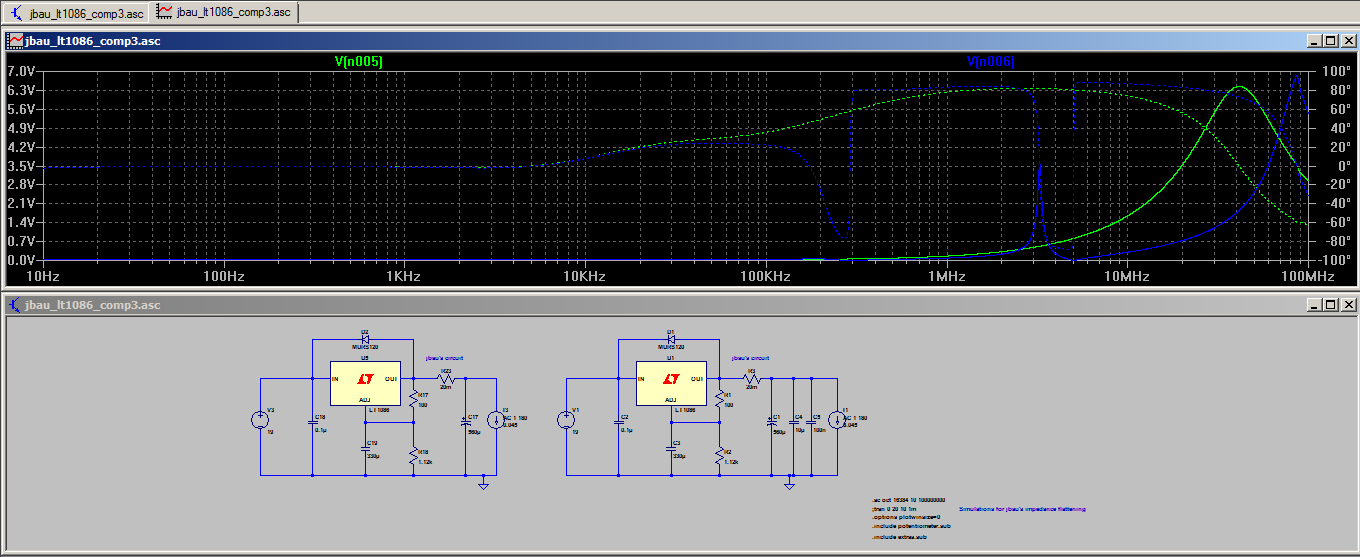Select the V(n006) trace label
This screenshot has height=557, width=1360.
[x=990, y=62]
